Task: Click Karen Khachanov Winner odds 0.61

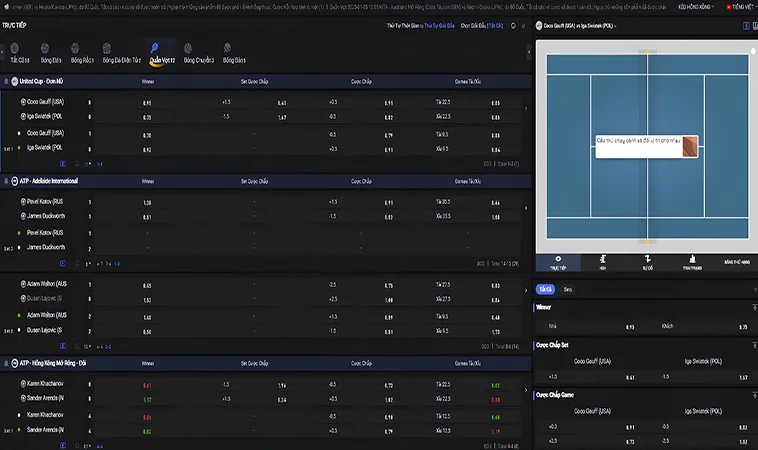Action: coord(147,385)
